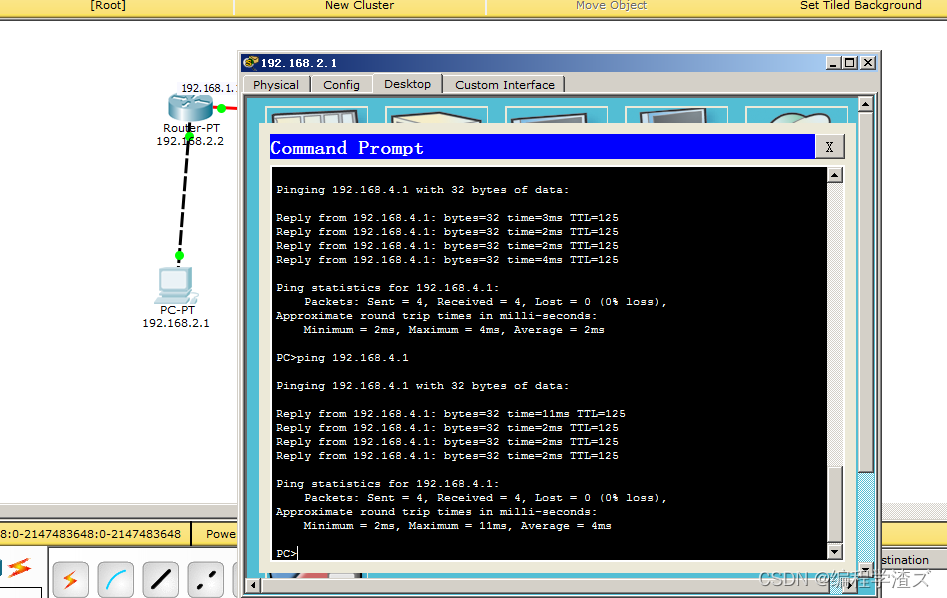Image resolution: width=947 pixels, height=598 pixels.
Task: Open the Config tab
Action: click(x=341, y=85)
